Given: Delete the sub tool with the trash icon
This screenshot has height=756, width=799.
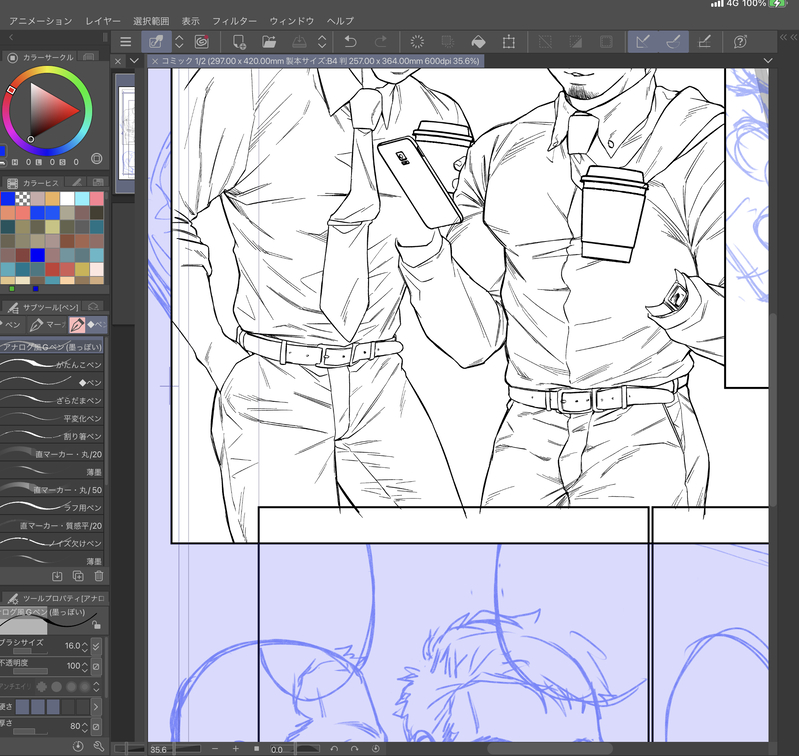Looking at the screenshot, I should point(99,576).
